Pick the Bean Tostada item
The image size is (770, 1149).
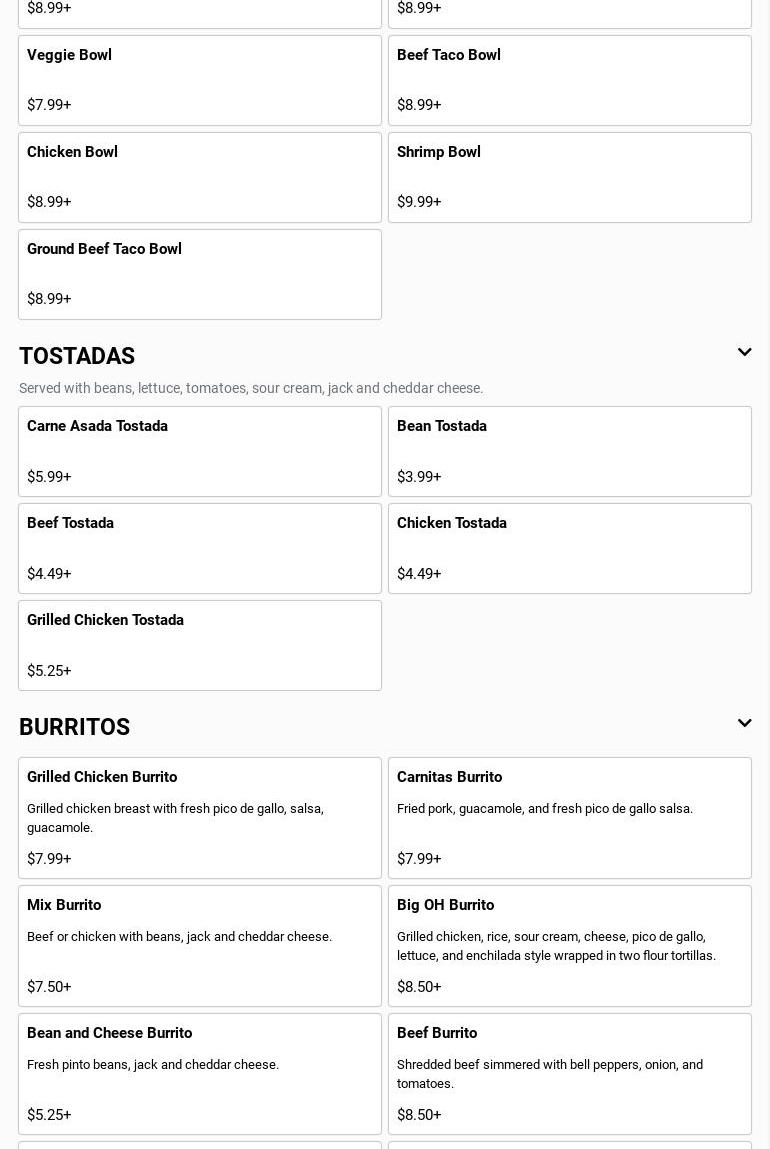pos(570,451)
